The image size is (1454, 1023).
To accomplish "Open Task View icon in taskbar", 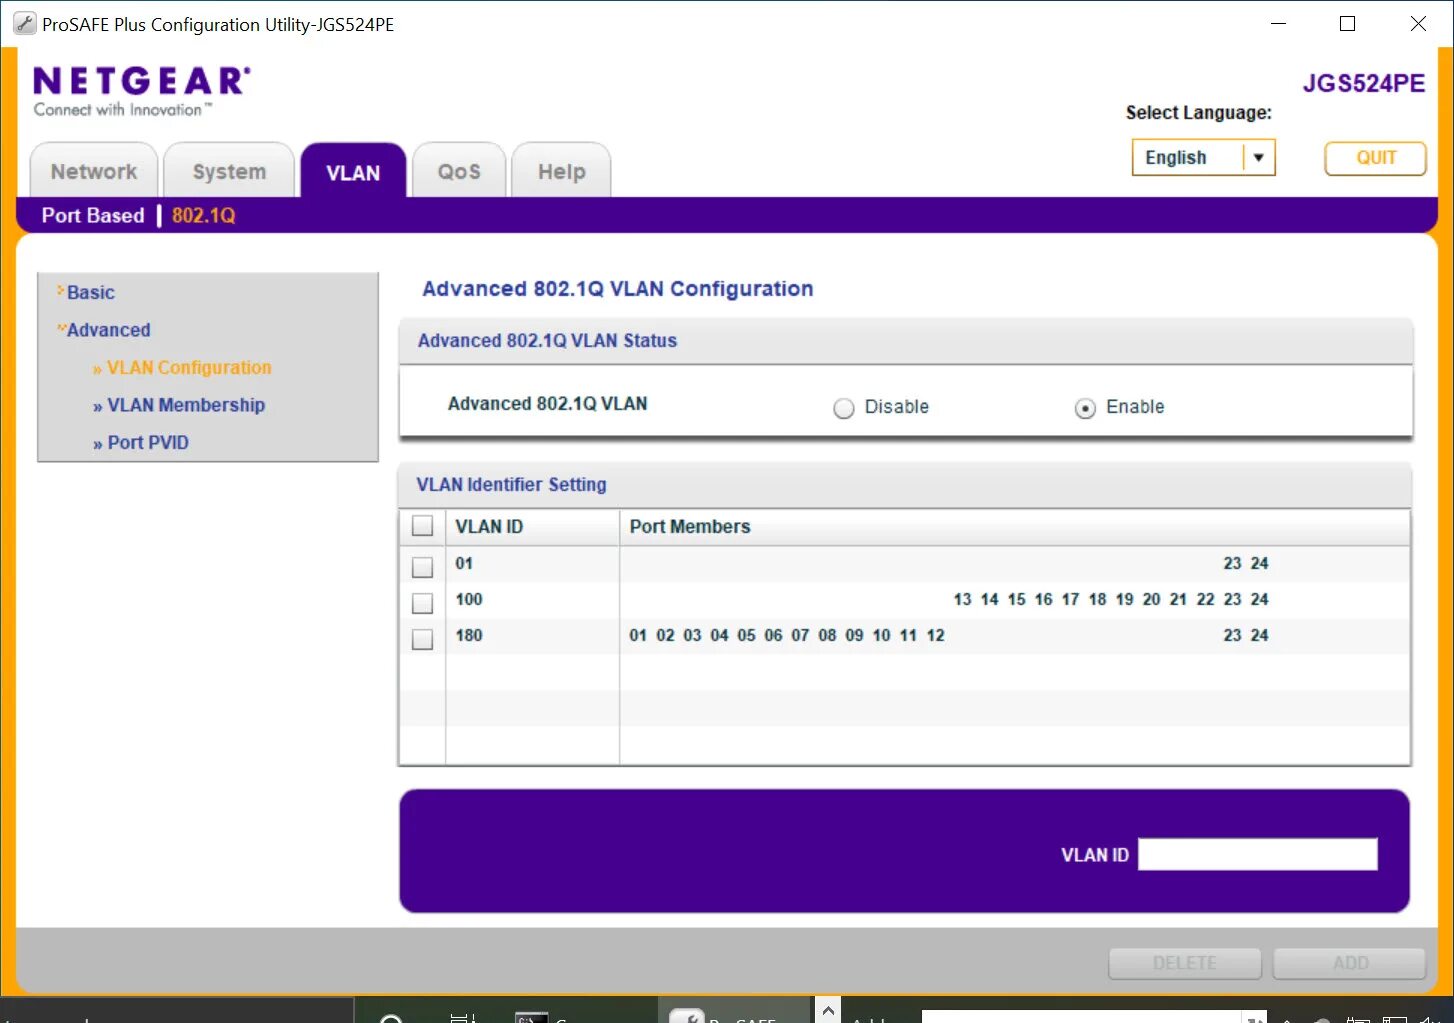I will pos(462,1017).
